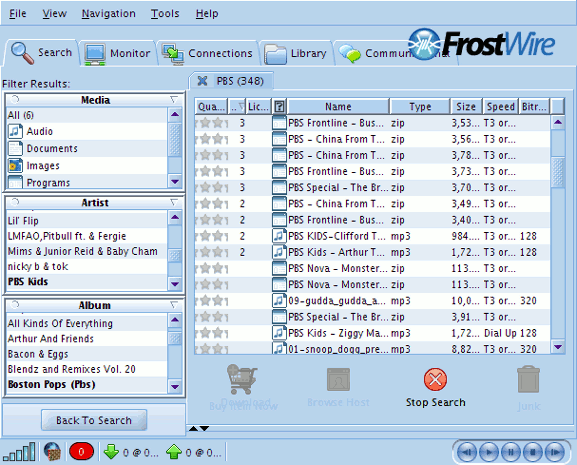Sort results by Bitrate column
The width and height of the screenshot is (577, 465).
point(534,107)
